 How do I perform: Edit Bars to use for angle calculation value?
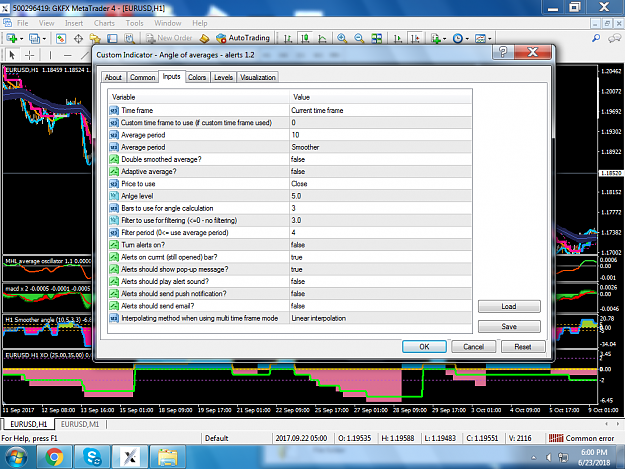click(x=381, y=208)
